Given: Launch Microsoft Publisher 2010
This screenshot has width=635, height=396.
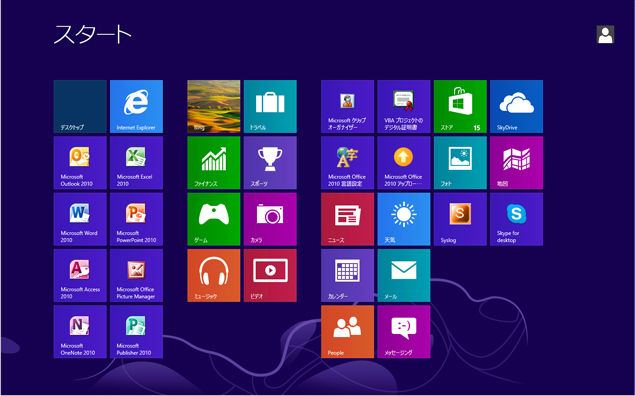Looking at the screenshot, I should [x=136, y=332].
